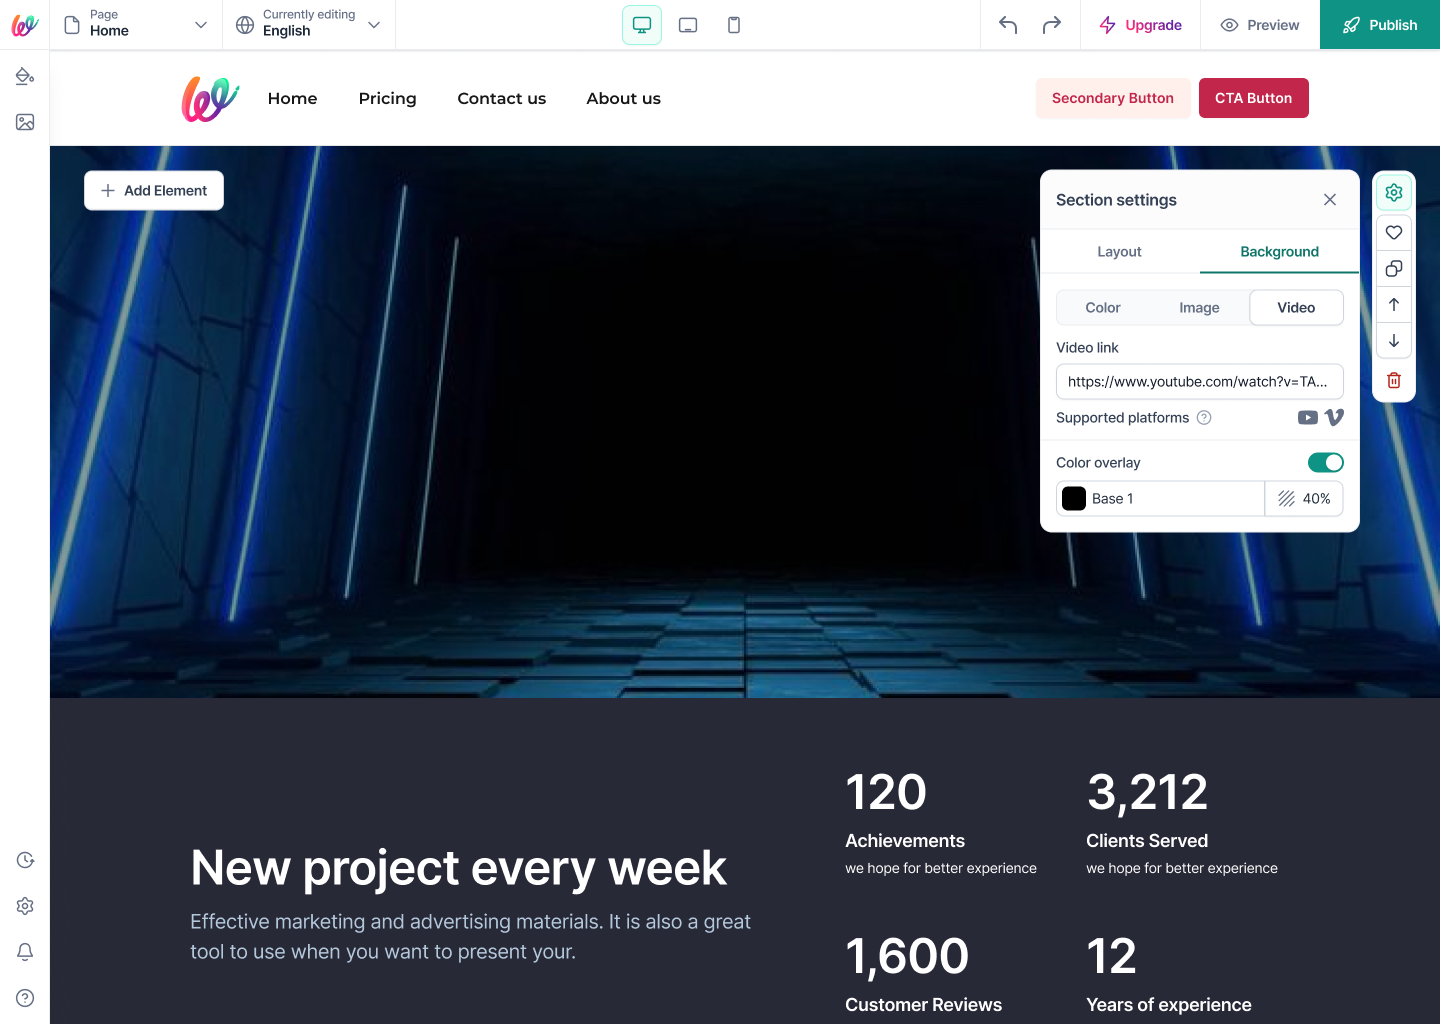Click the redo arrow icon

pyautogui.click(x=1052, y=25)
